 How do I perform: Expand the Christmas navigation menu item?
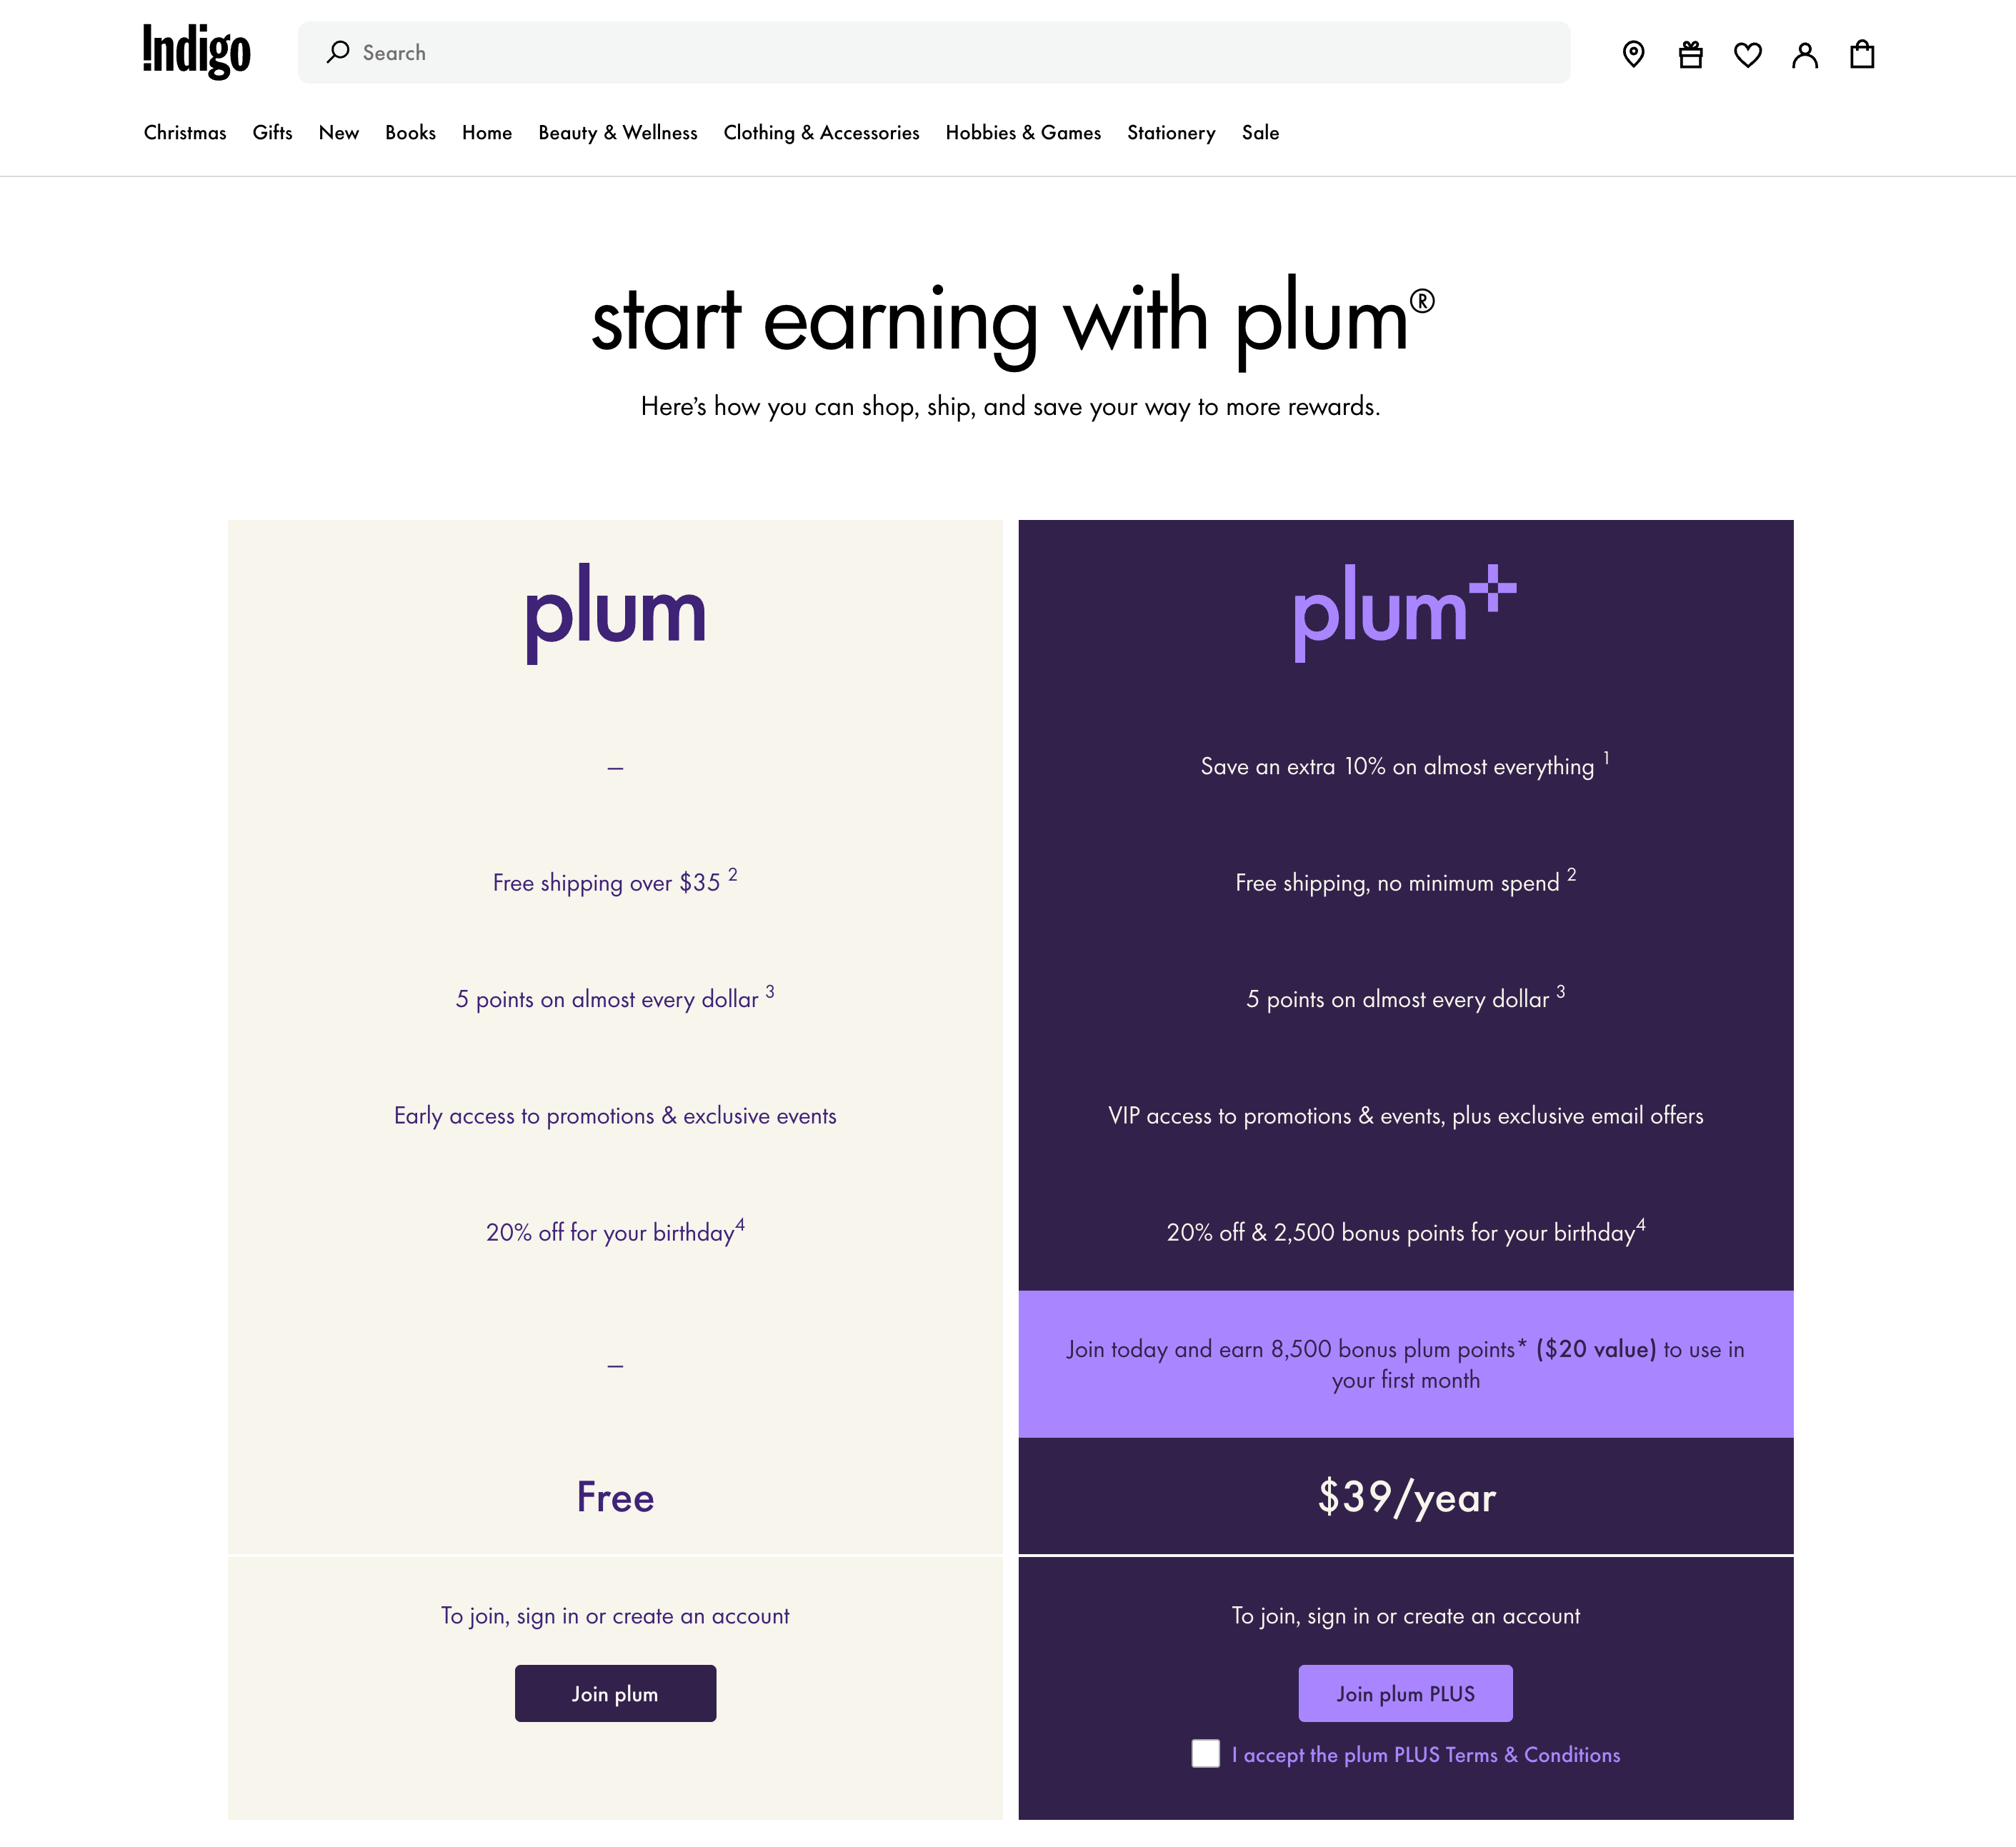[184, 131]
